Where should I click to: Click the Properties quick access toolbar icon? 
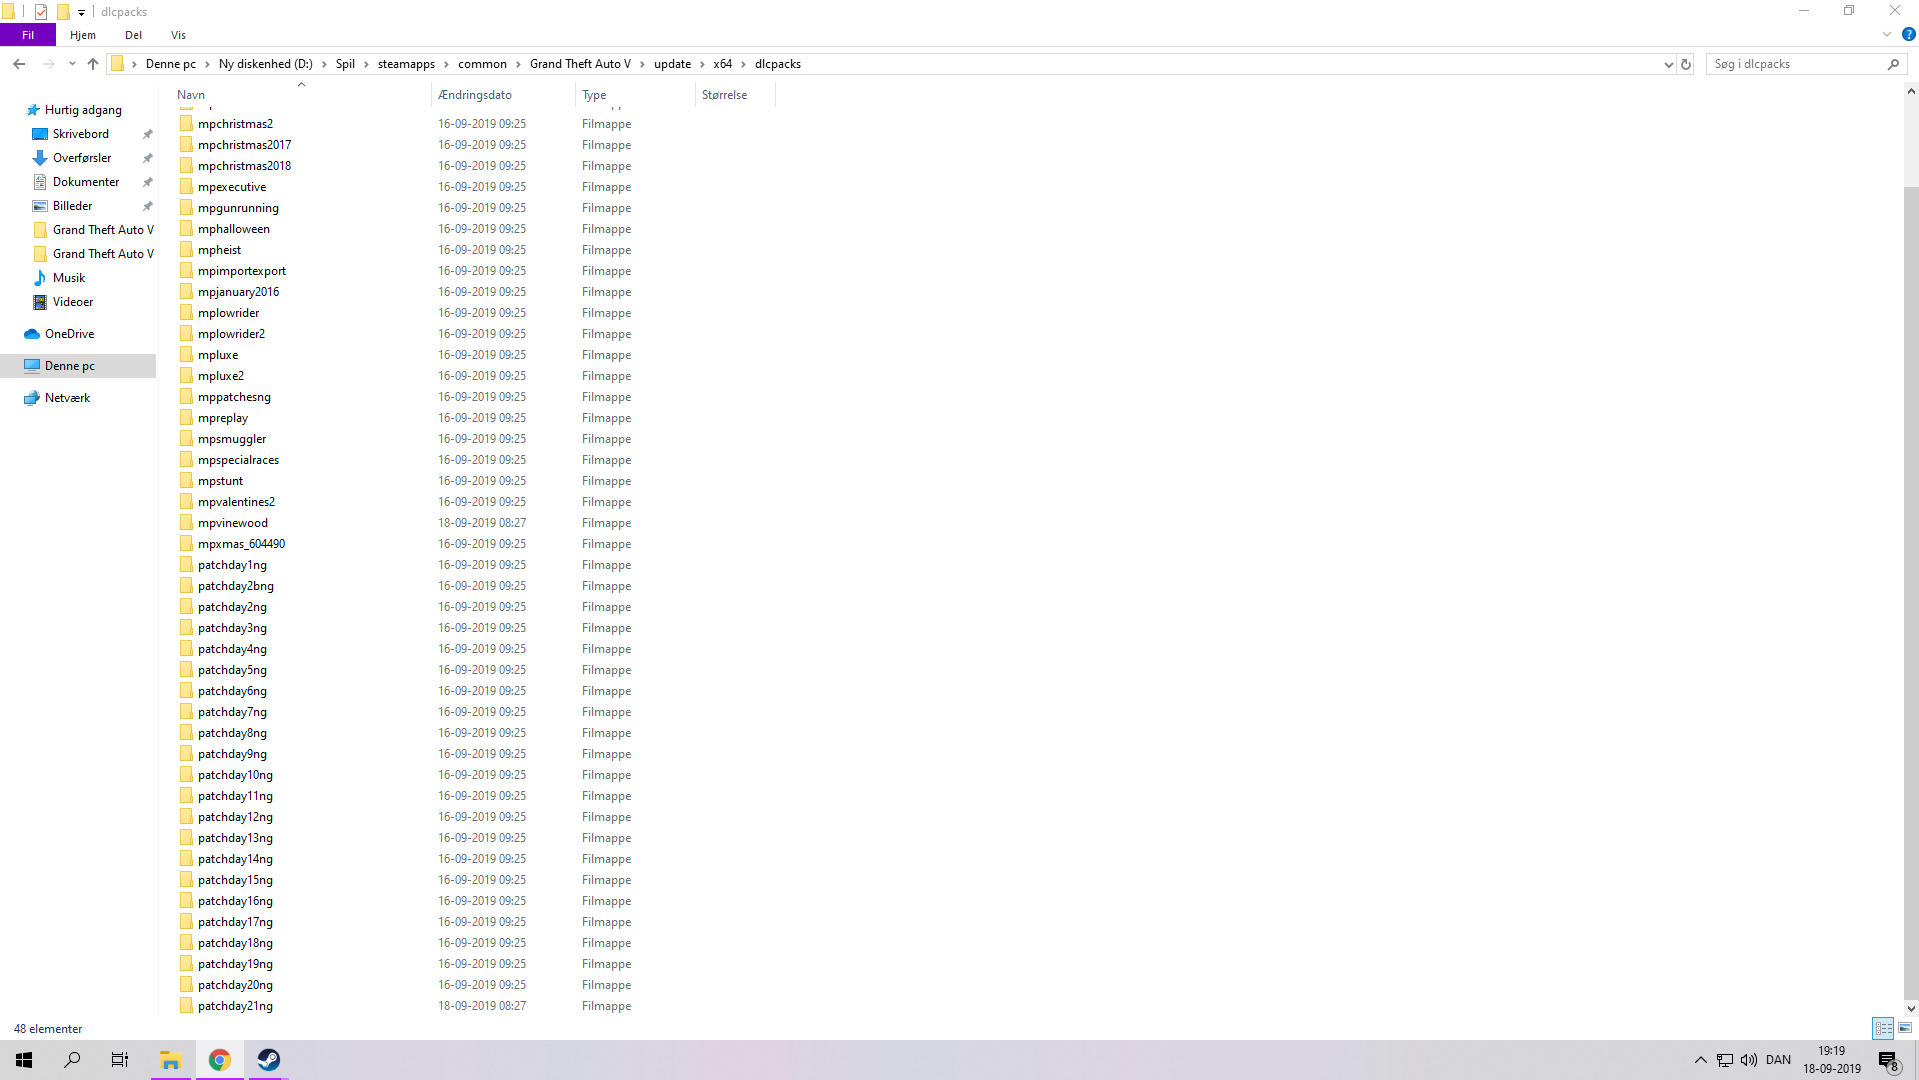[x=41, y=12]
